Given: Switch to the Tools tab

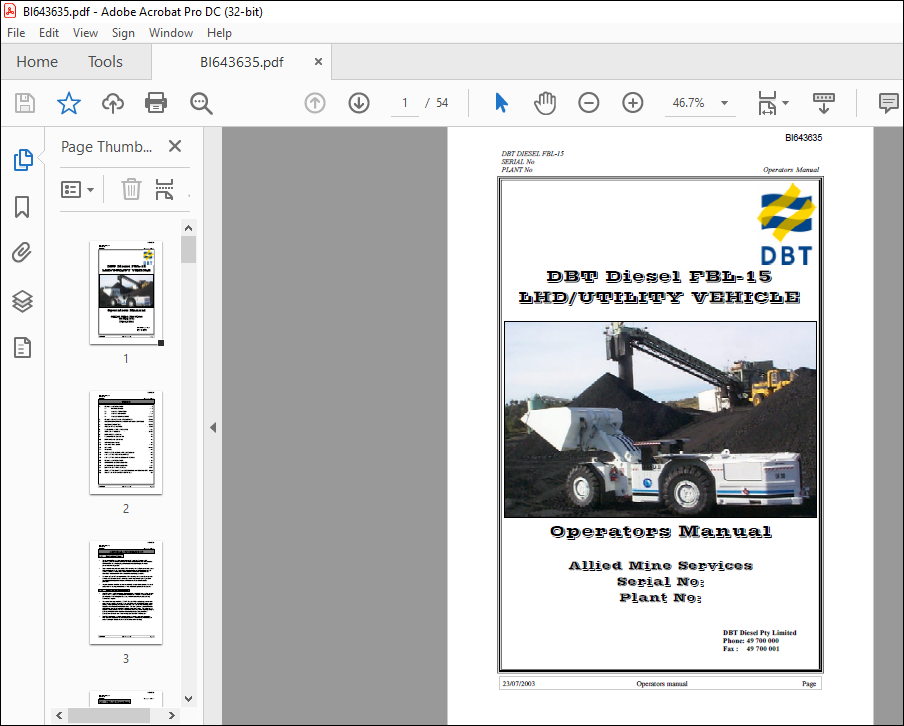Looking at the screenshot, I should tap(105, 62).
